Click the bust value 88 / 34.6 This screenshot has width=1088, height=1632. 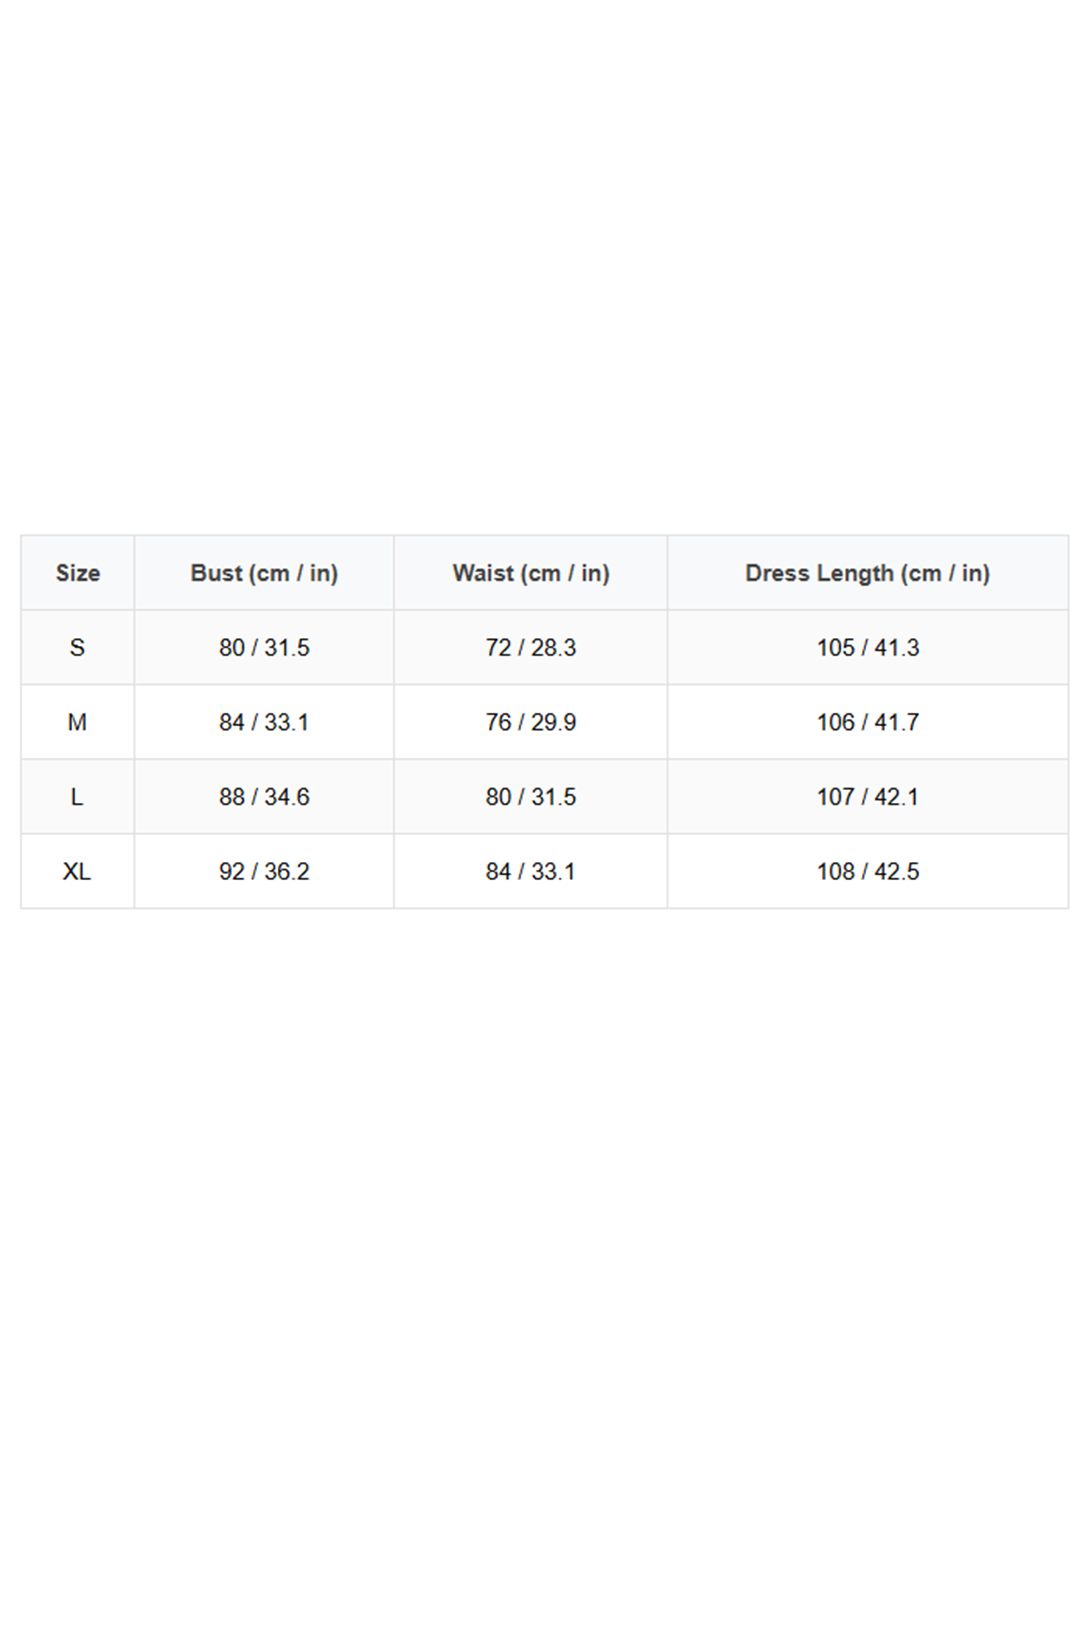pyautogui.click(x=264, y=797)
